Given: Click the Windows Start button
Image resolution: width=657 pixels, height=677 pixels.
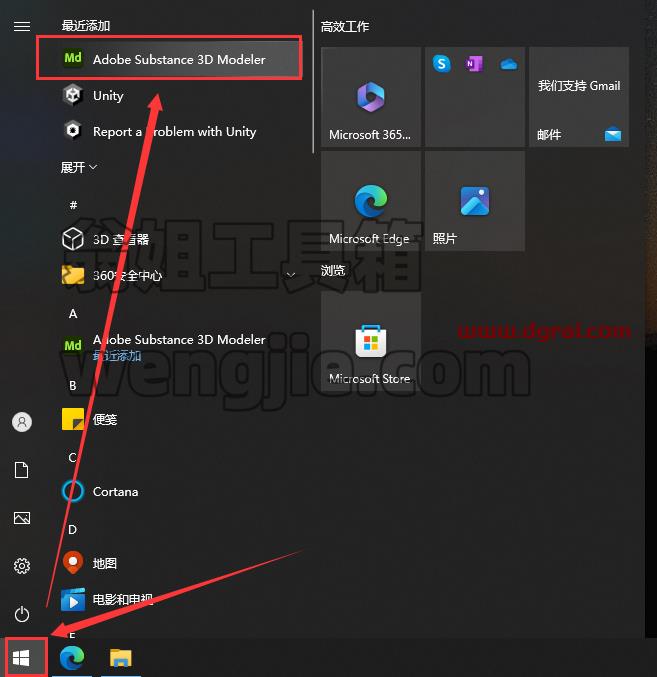Looking at the screenshot, I should pyautogui.click(x=22, y=658).
